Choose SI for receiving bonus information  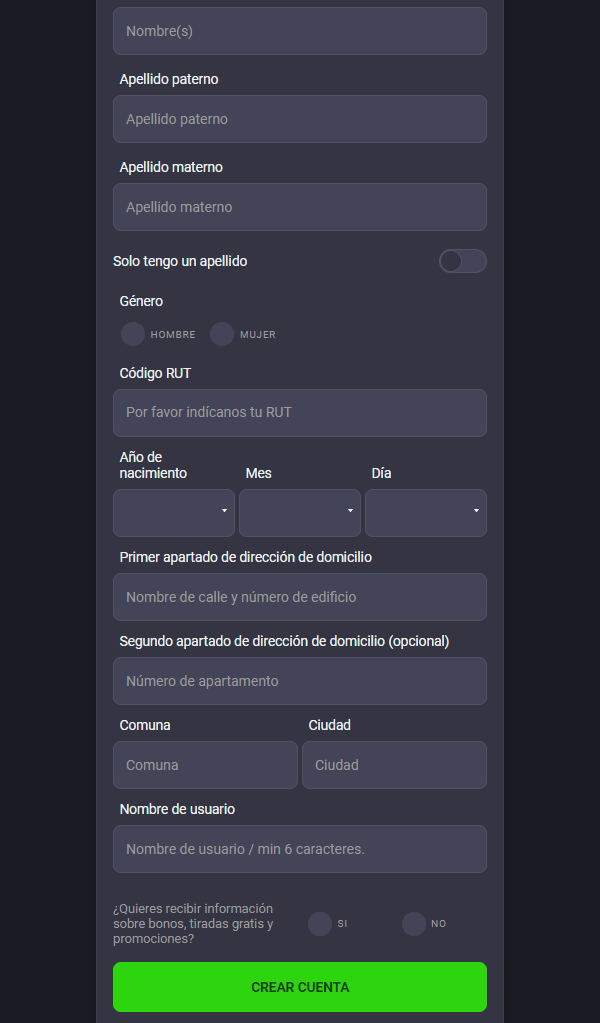[x=320, y=924]
